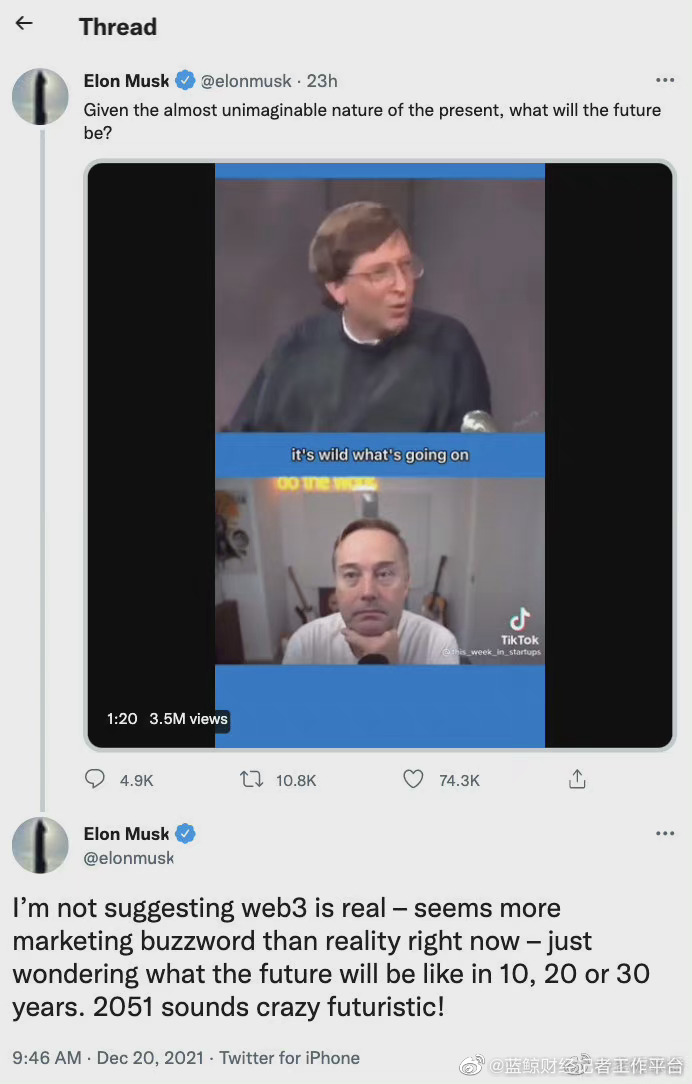The height and width of the screenshot is (1084, 692).
Task: Click the 1:20 video duration badge
Action: pyautogui.click(x=122, y=719)
